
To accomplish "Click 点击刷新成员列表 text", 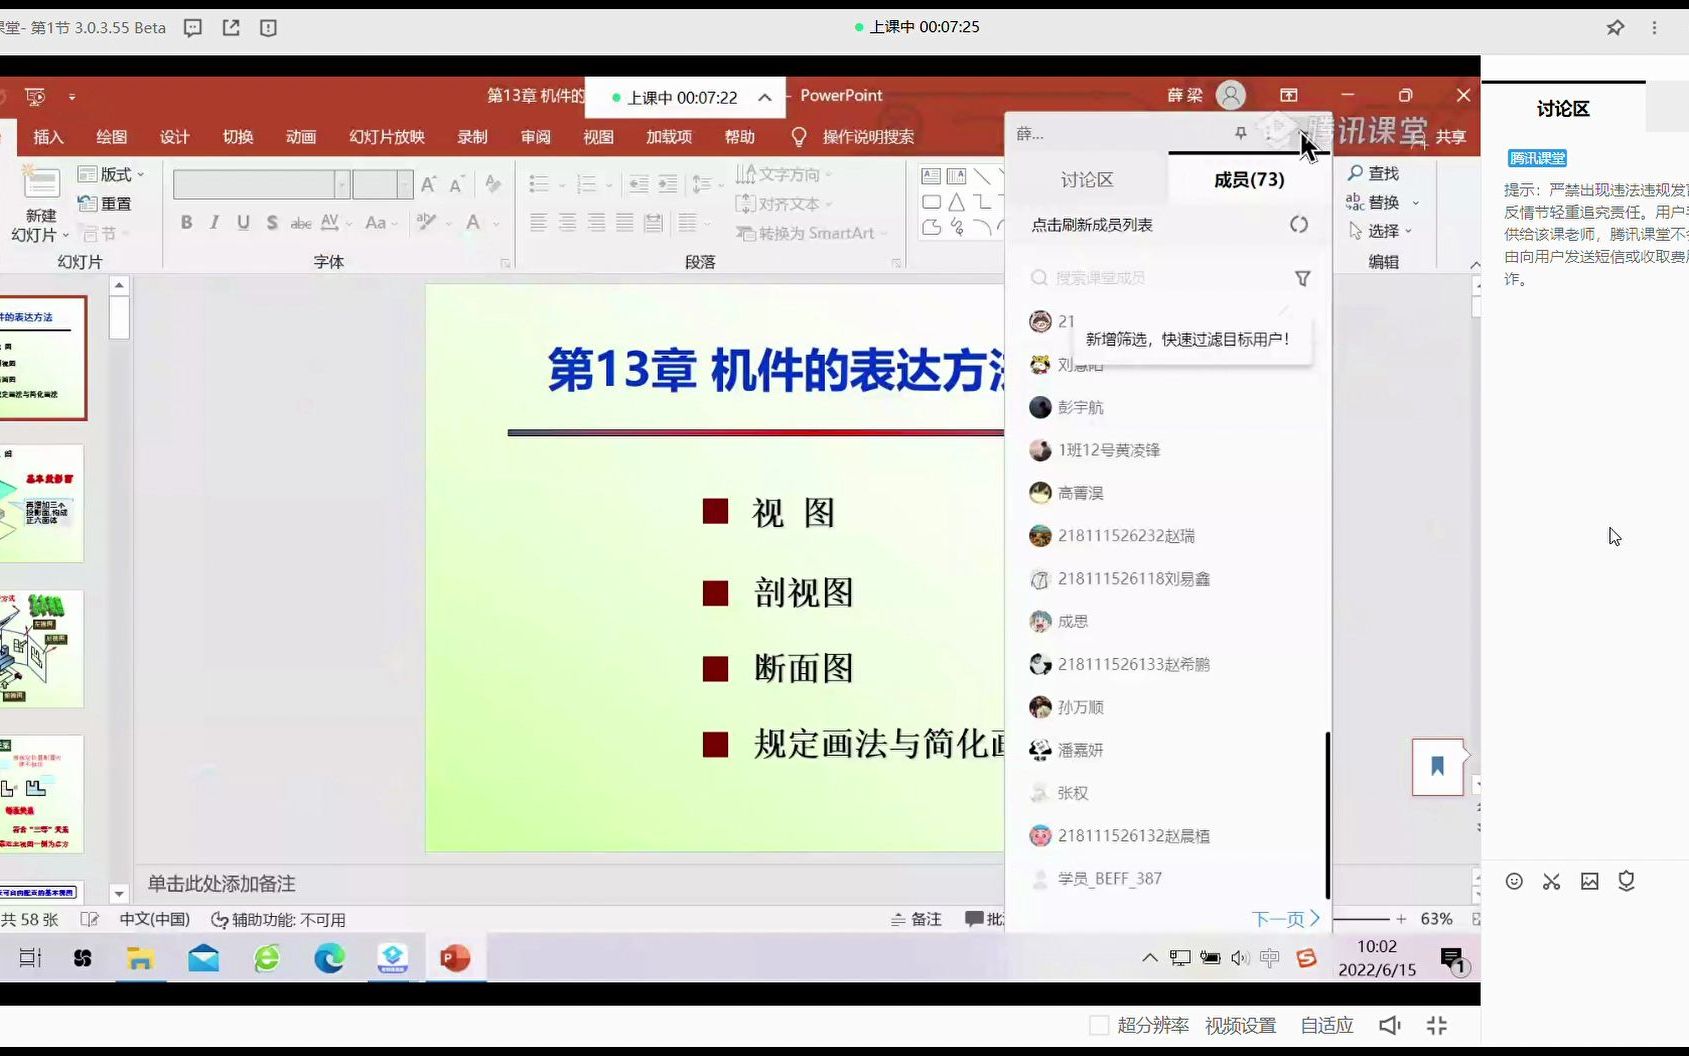I will tap(1092, 225).
